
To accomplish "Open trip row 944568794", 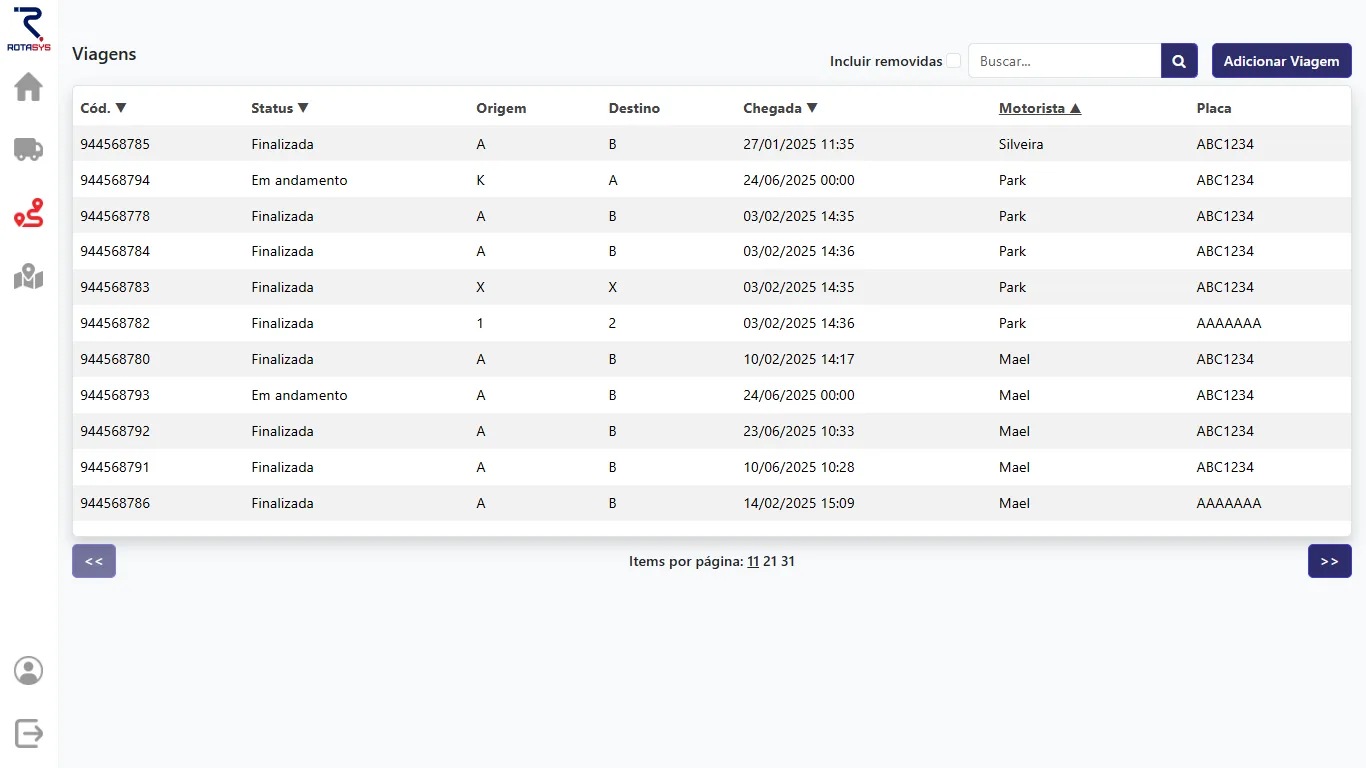I will [115, 180].
